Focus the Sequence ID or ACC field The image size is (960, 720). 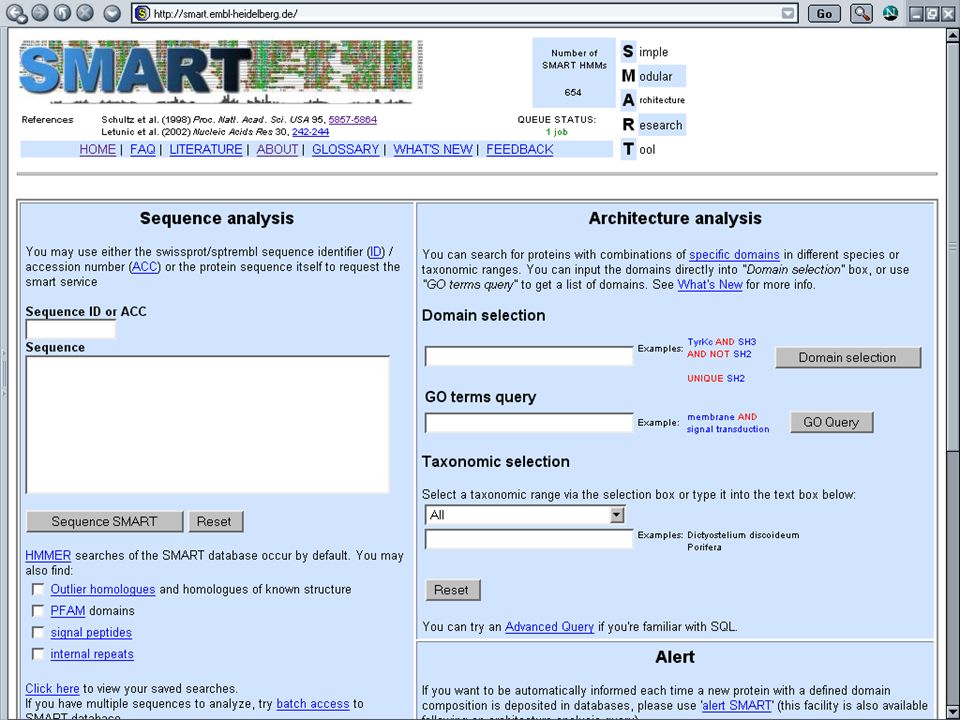[x=70, y=329]
